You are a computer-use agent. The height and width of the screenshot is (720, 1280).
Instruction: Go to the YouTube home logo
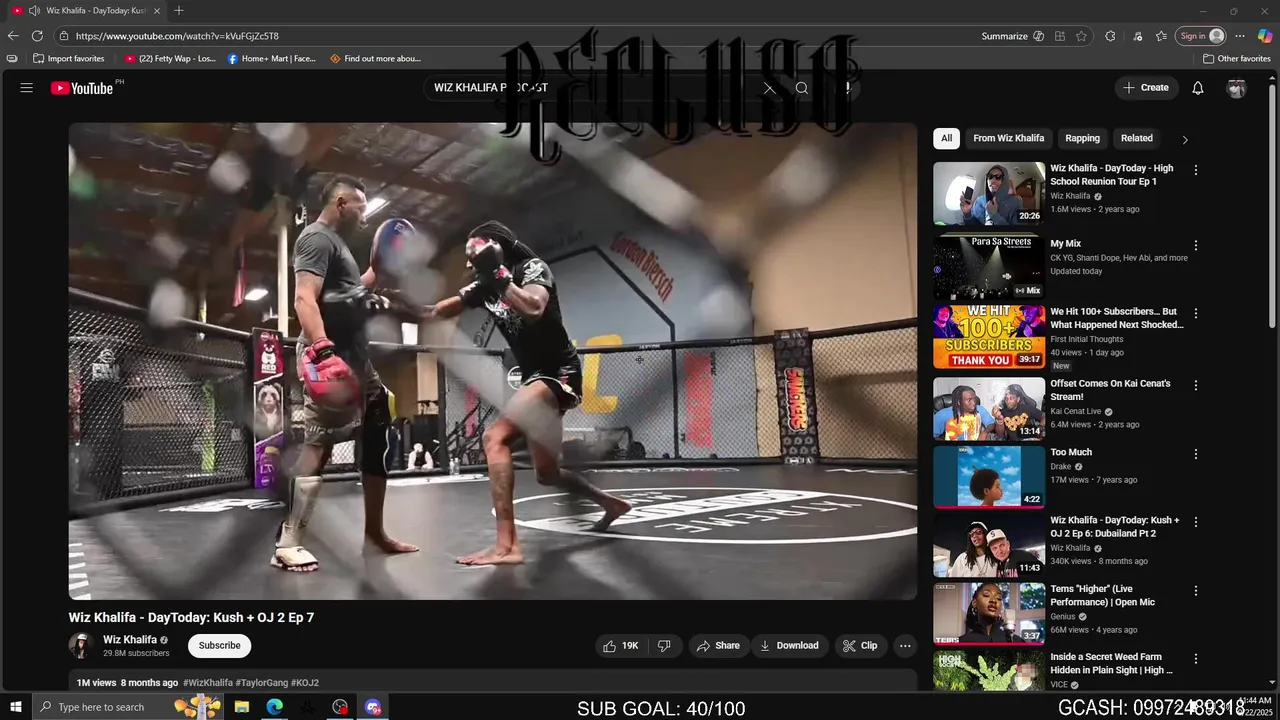pos(82,88)
